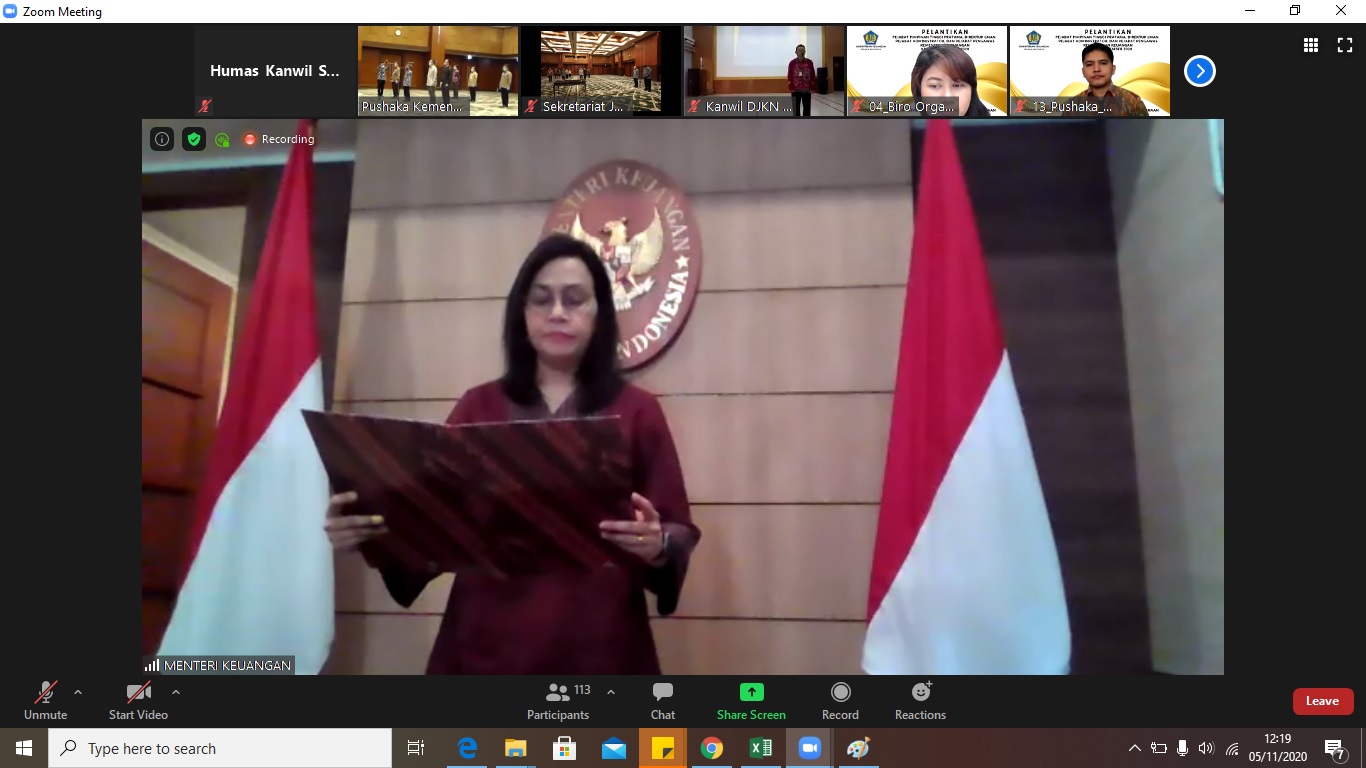Enter full screen mode
Screen dimensions: 1366x768
click(x=1344, y=45)
